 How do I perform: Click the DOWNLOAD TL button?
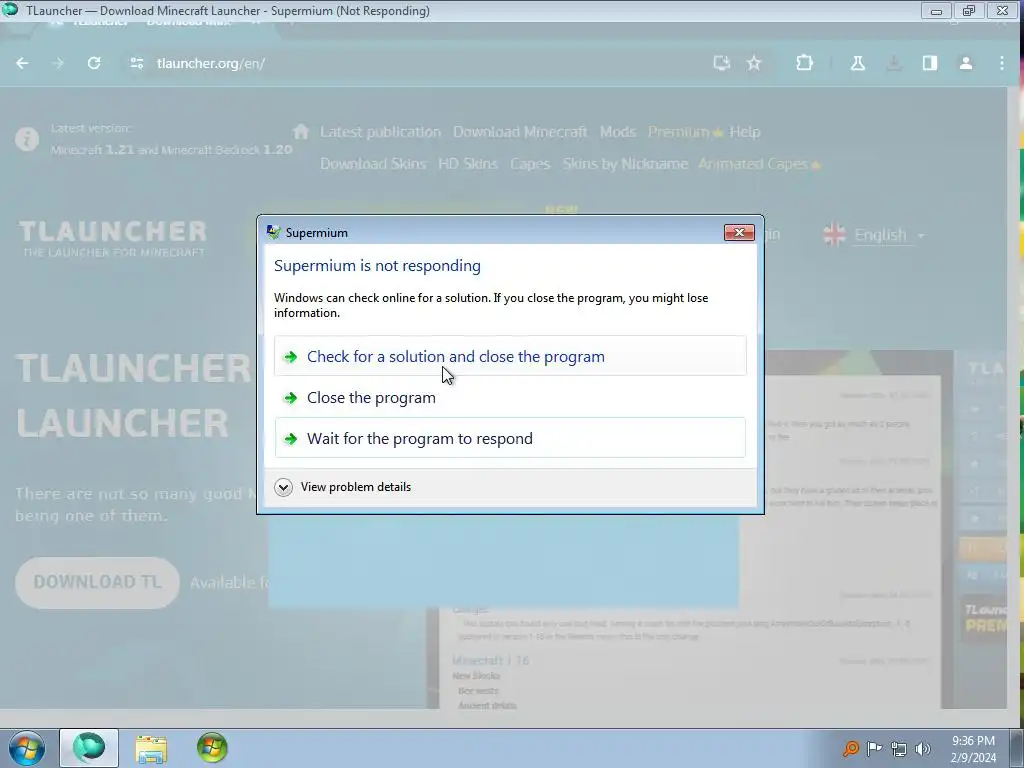pos(97,583)
